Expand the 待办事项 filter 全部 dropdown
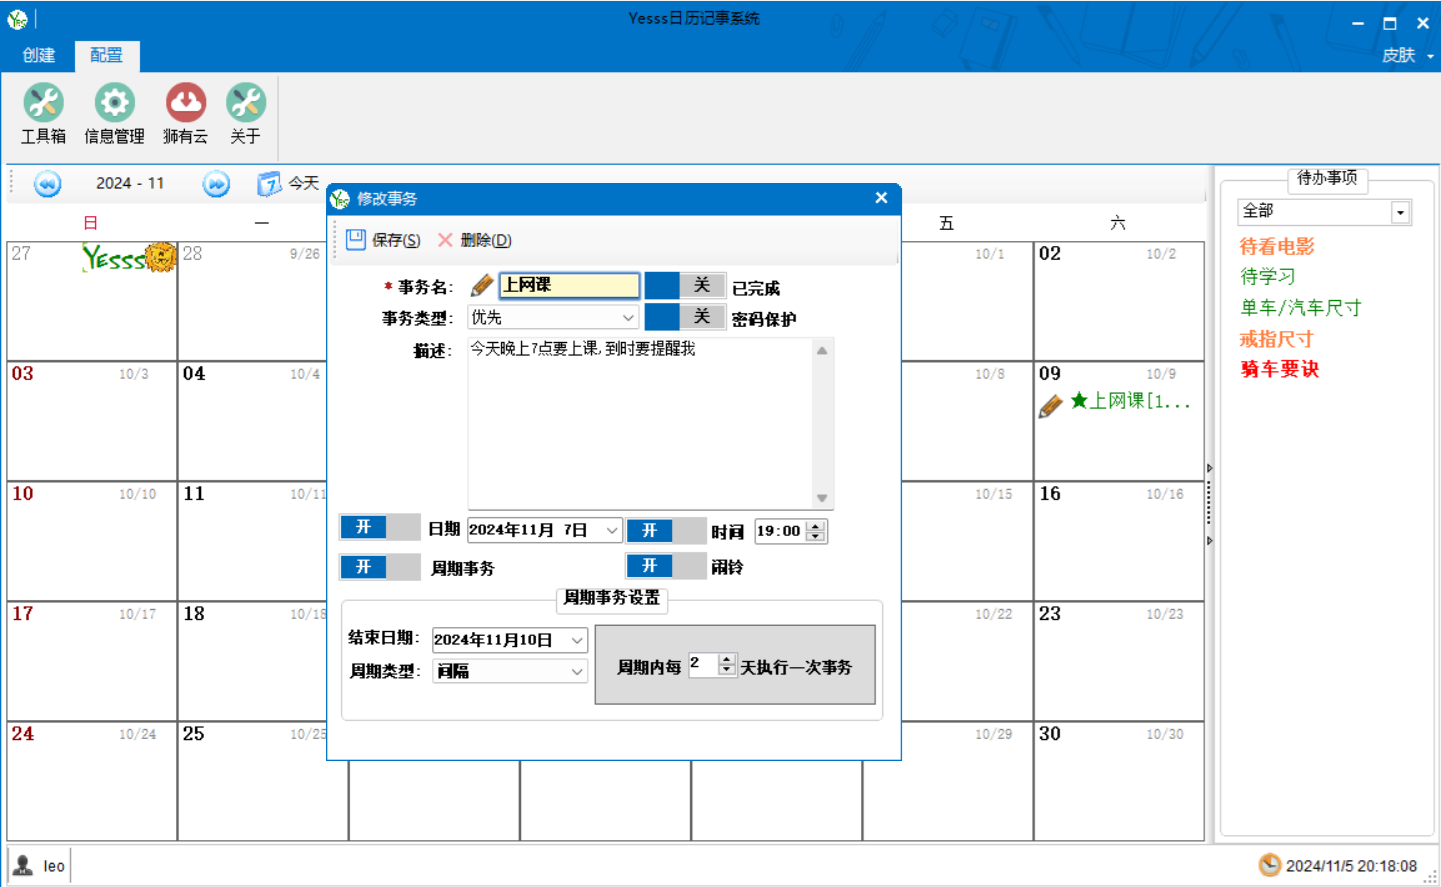The height and width of the screenshot is (887, 1441). [1400, 212]
